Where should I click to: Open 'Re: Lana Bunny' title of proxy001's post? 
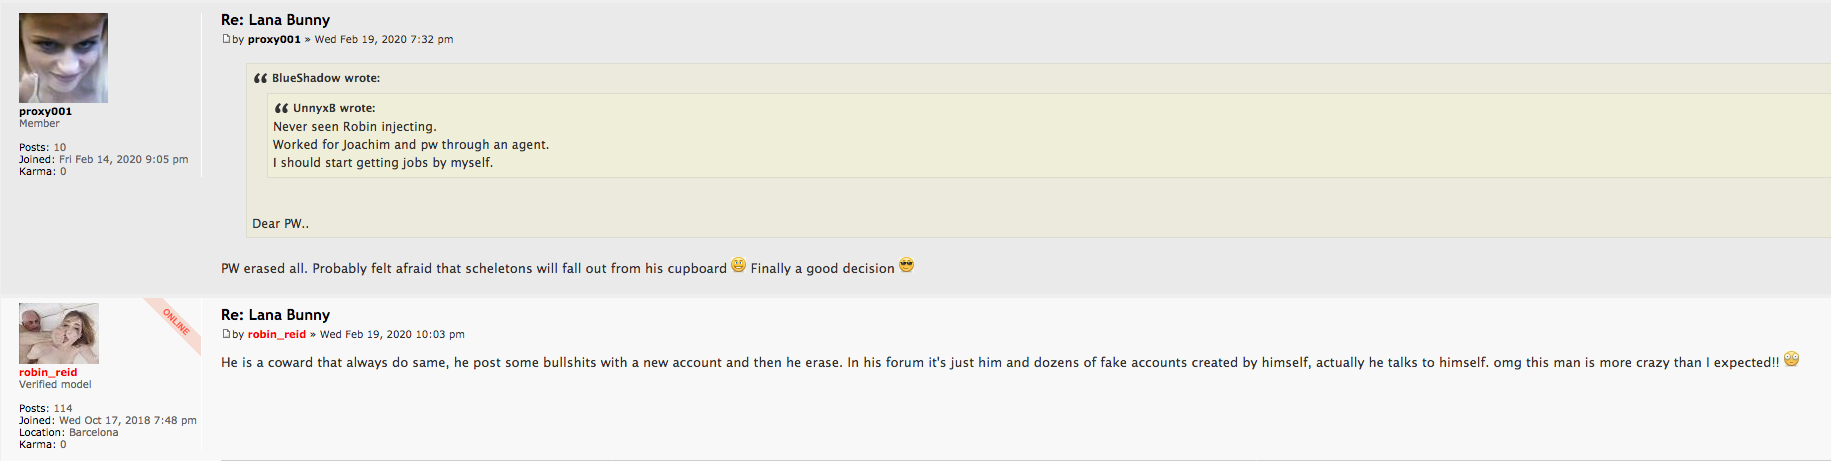pos(275,20)
